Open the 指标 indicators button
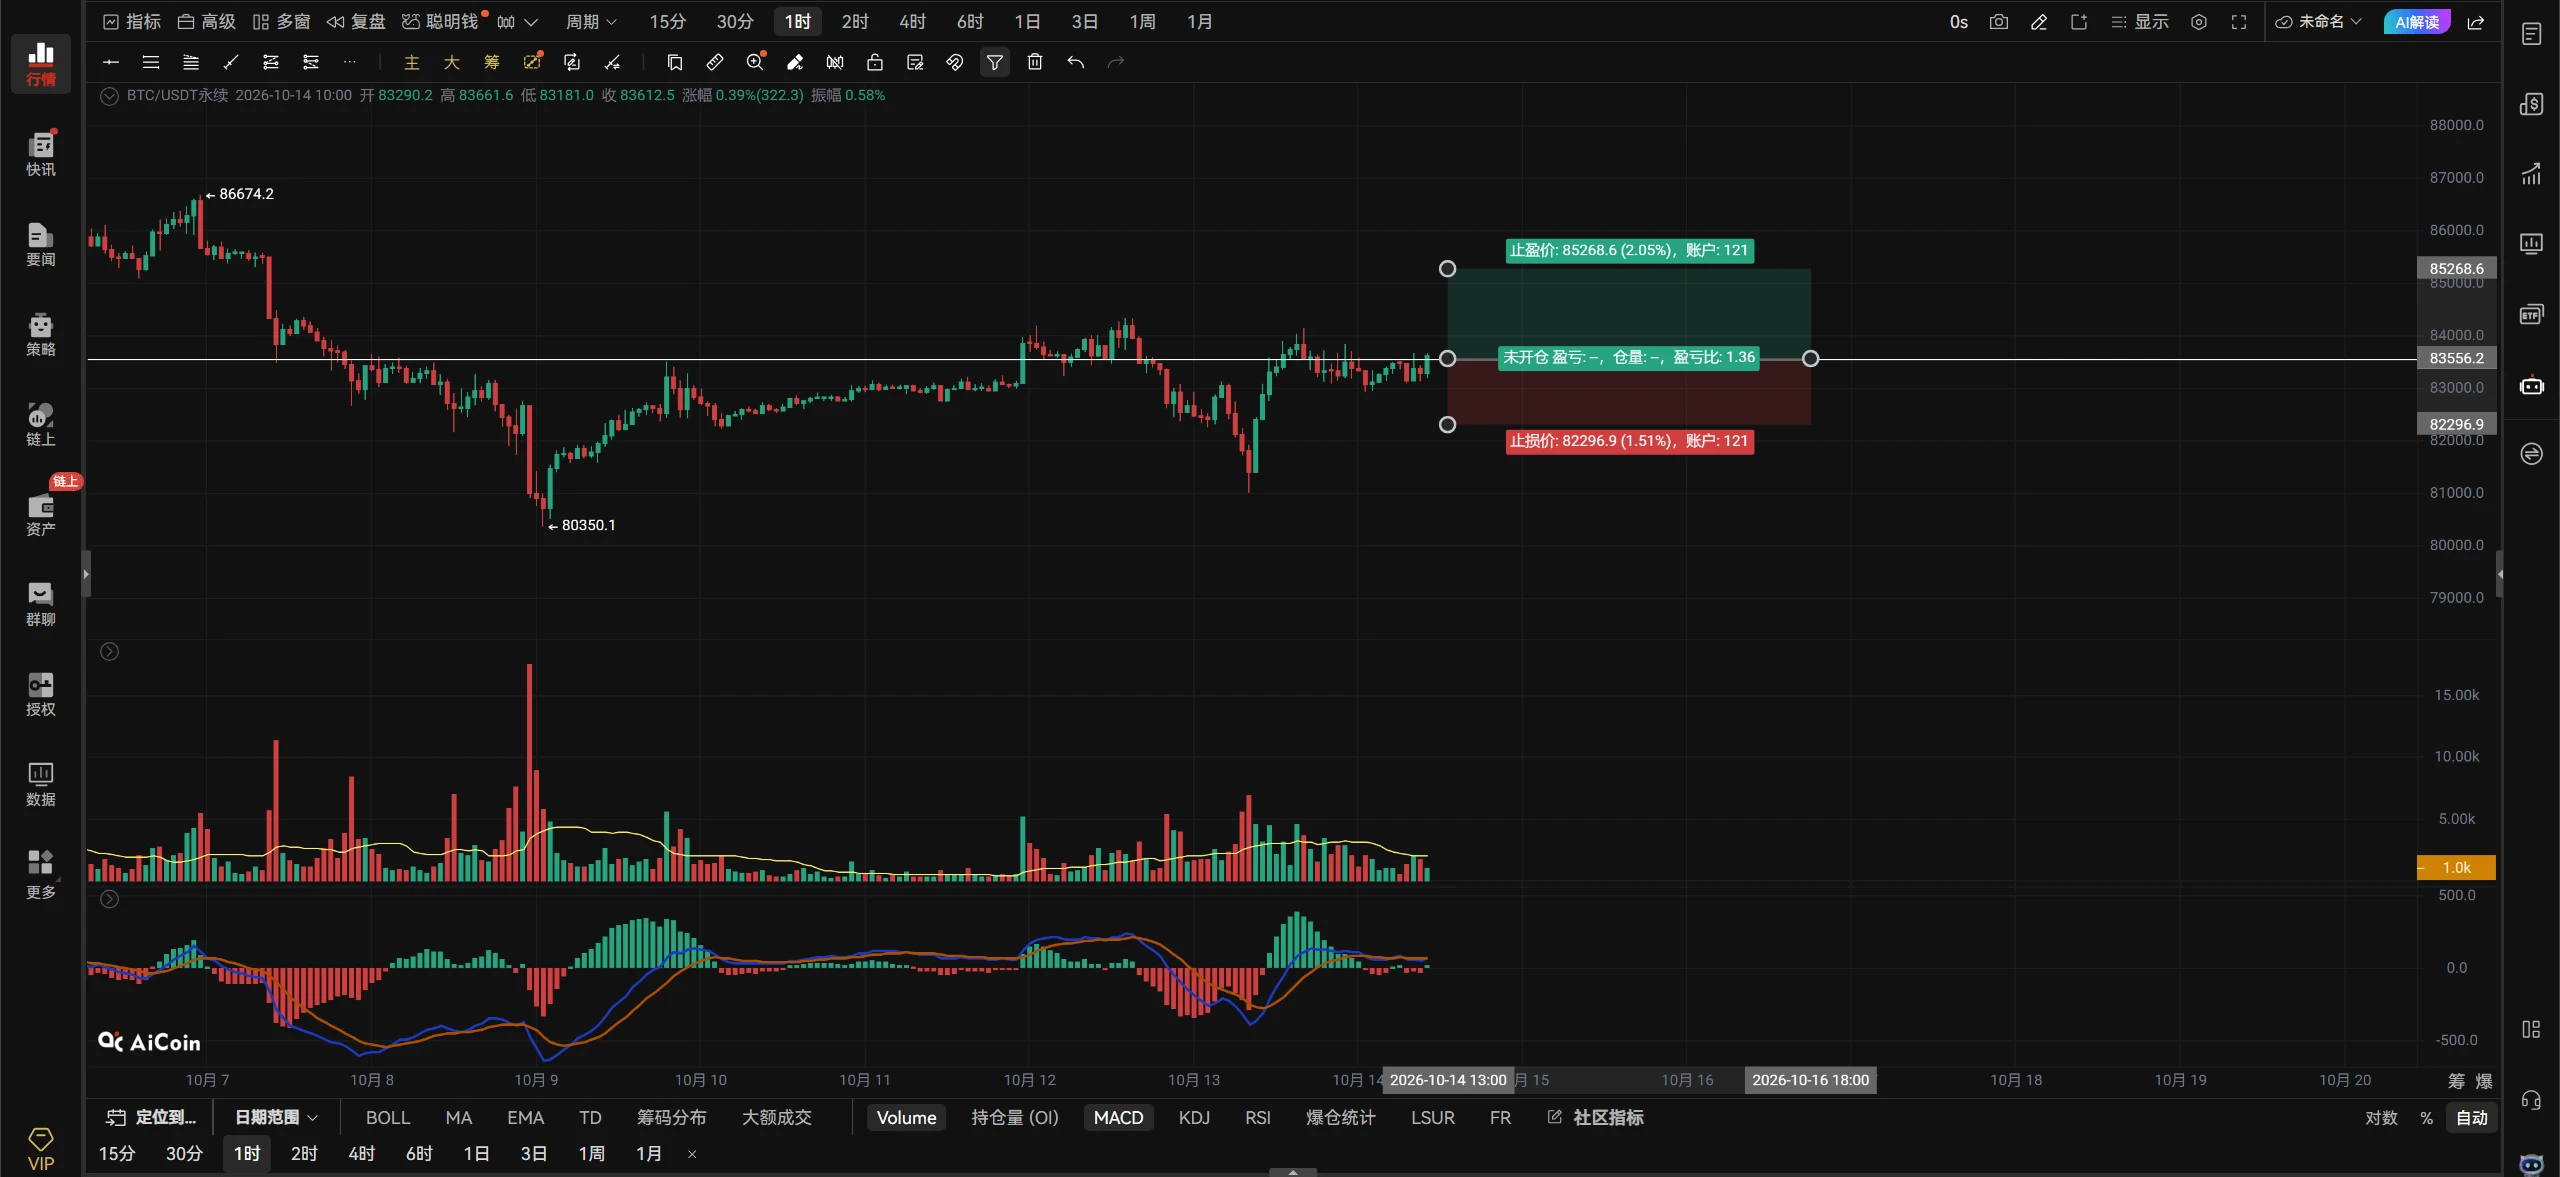The height and width of the screenshot is (1177, 2560). [132, 22]
